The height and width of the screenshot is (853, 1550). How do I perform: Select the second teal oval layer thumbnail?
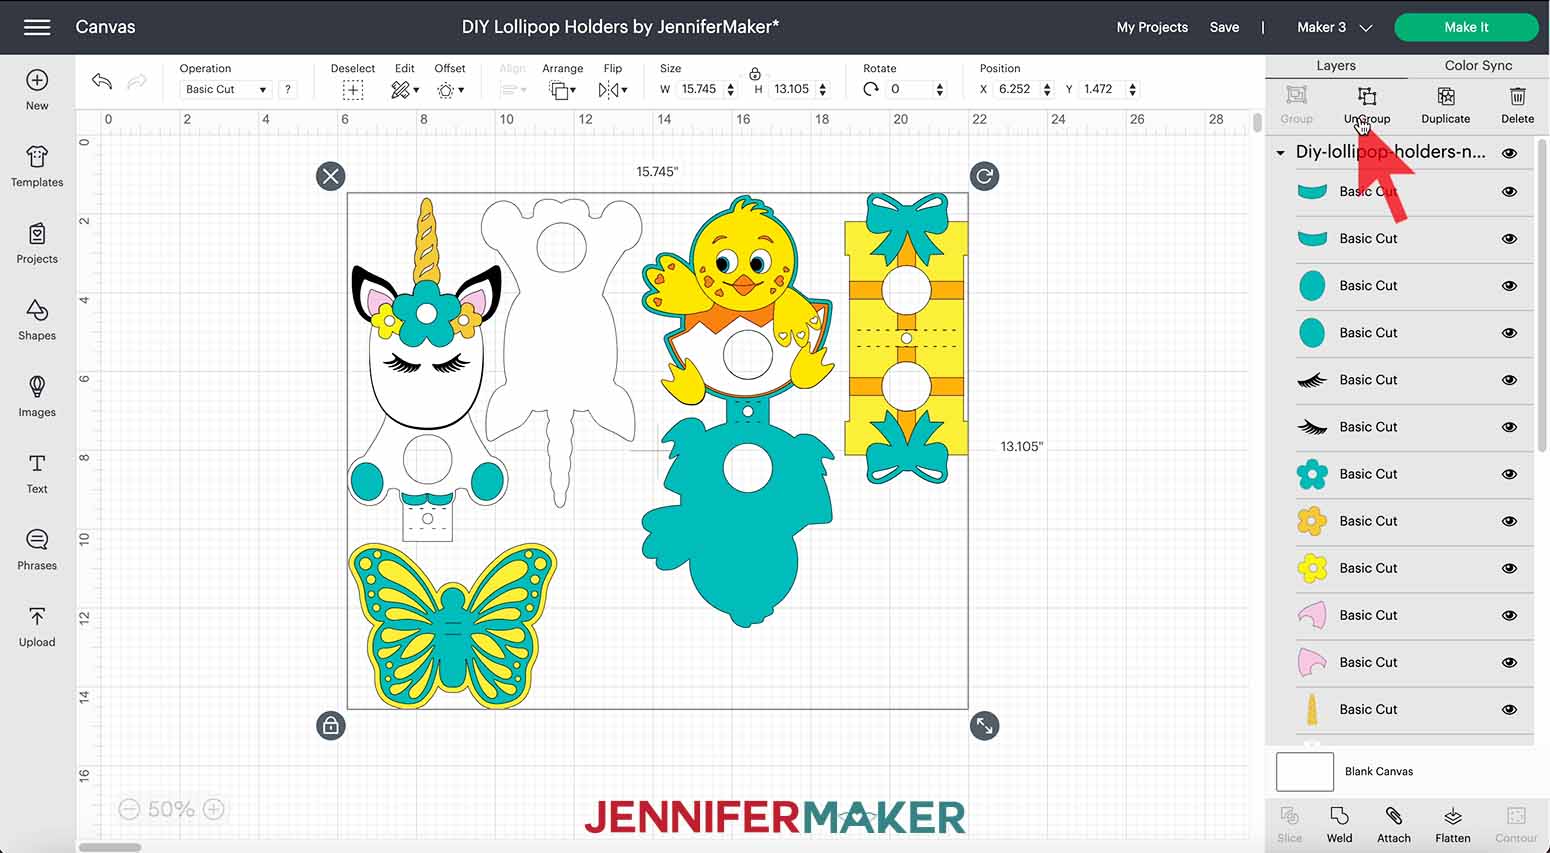[1312, 333]
